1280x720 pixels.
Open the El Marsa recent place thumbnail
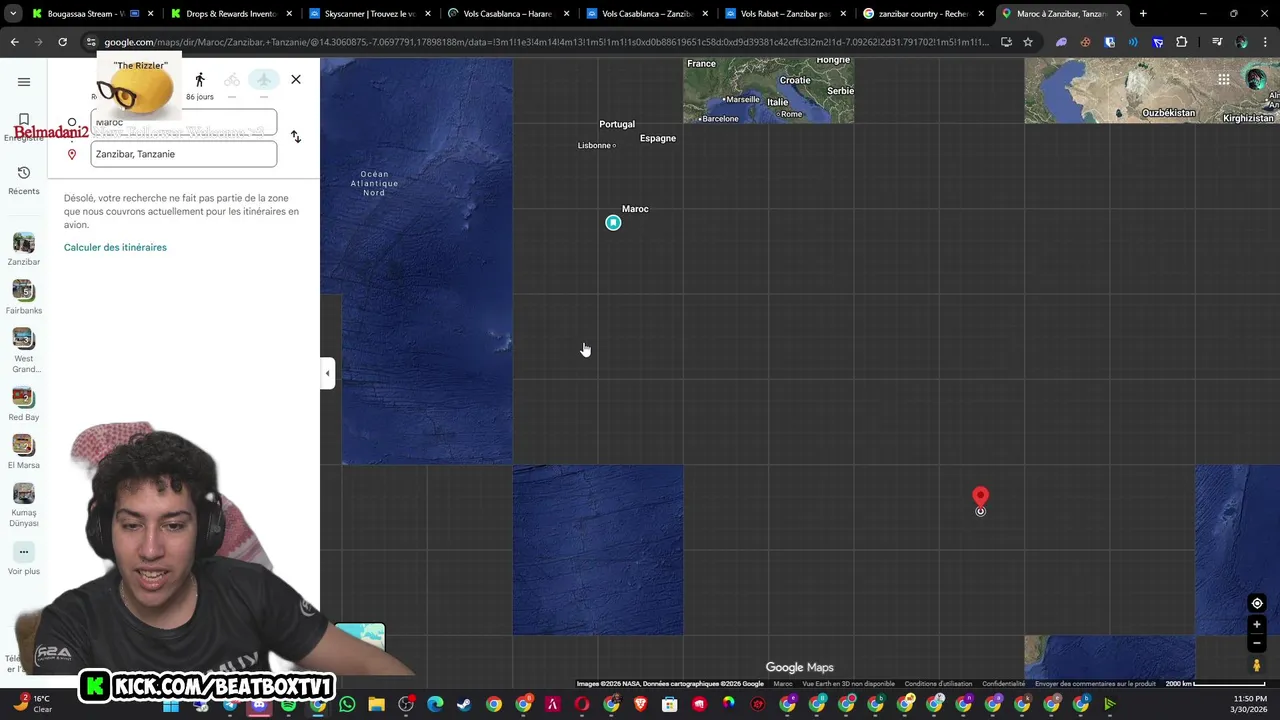pyautogui.click(x=24, y=445)
